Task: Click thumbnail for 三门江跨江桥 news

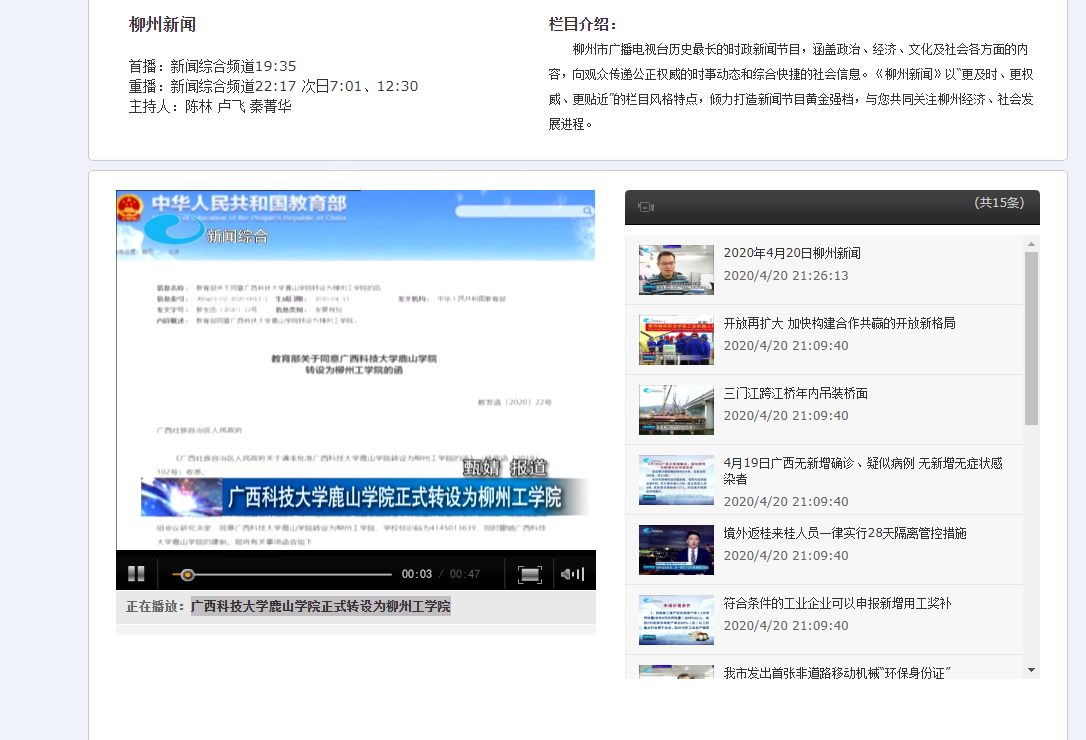Action: [x=676, y=409]
